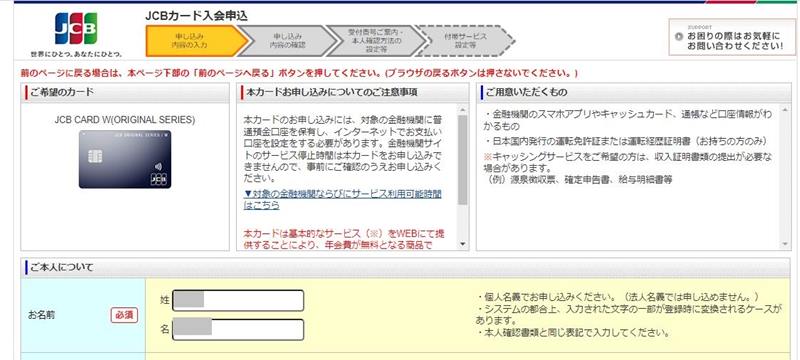Click the ご用意いただくもの panel scroll-up arrow
This screenshot has height=360, width=800.
785,110
